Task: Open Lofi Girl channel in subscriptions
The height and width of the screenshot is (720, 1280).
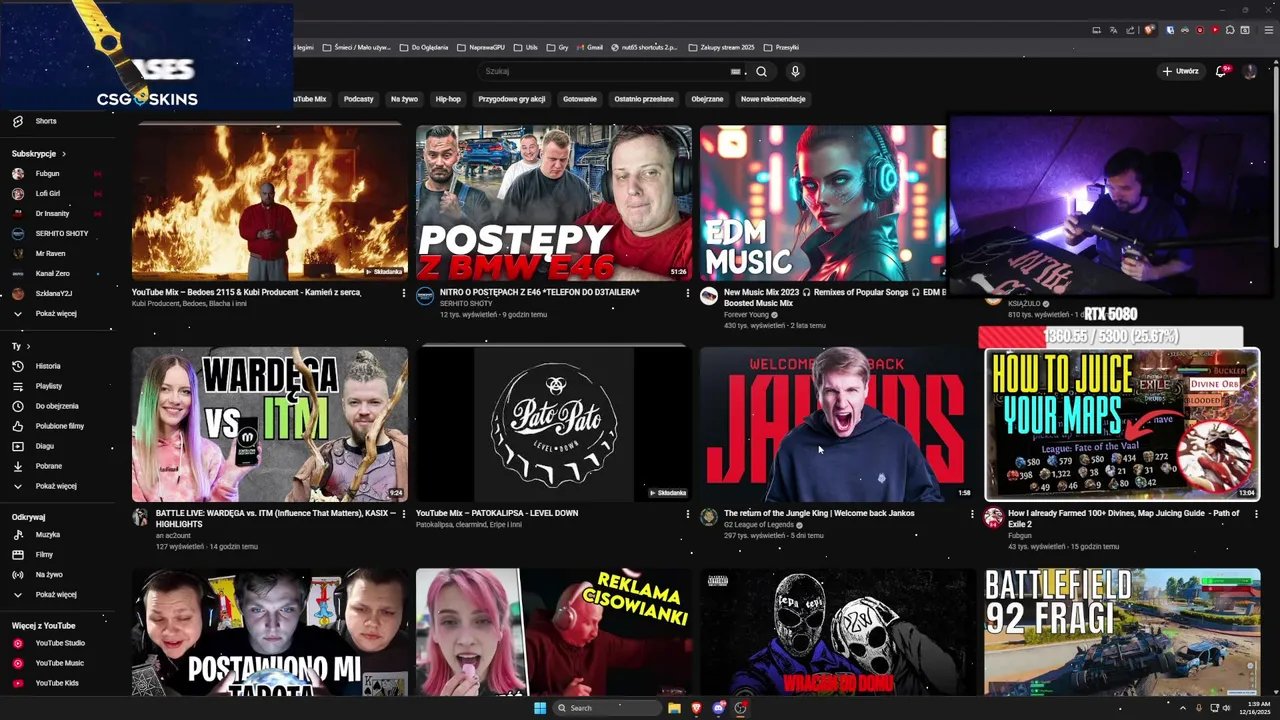Action: point(47,193)
